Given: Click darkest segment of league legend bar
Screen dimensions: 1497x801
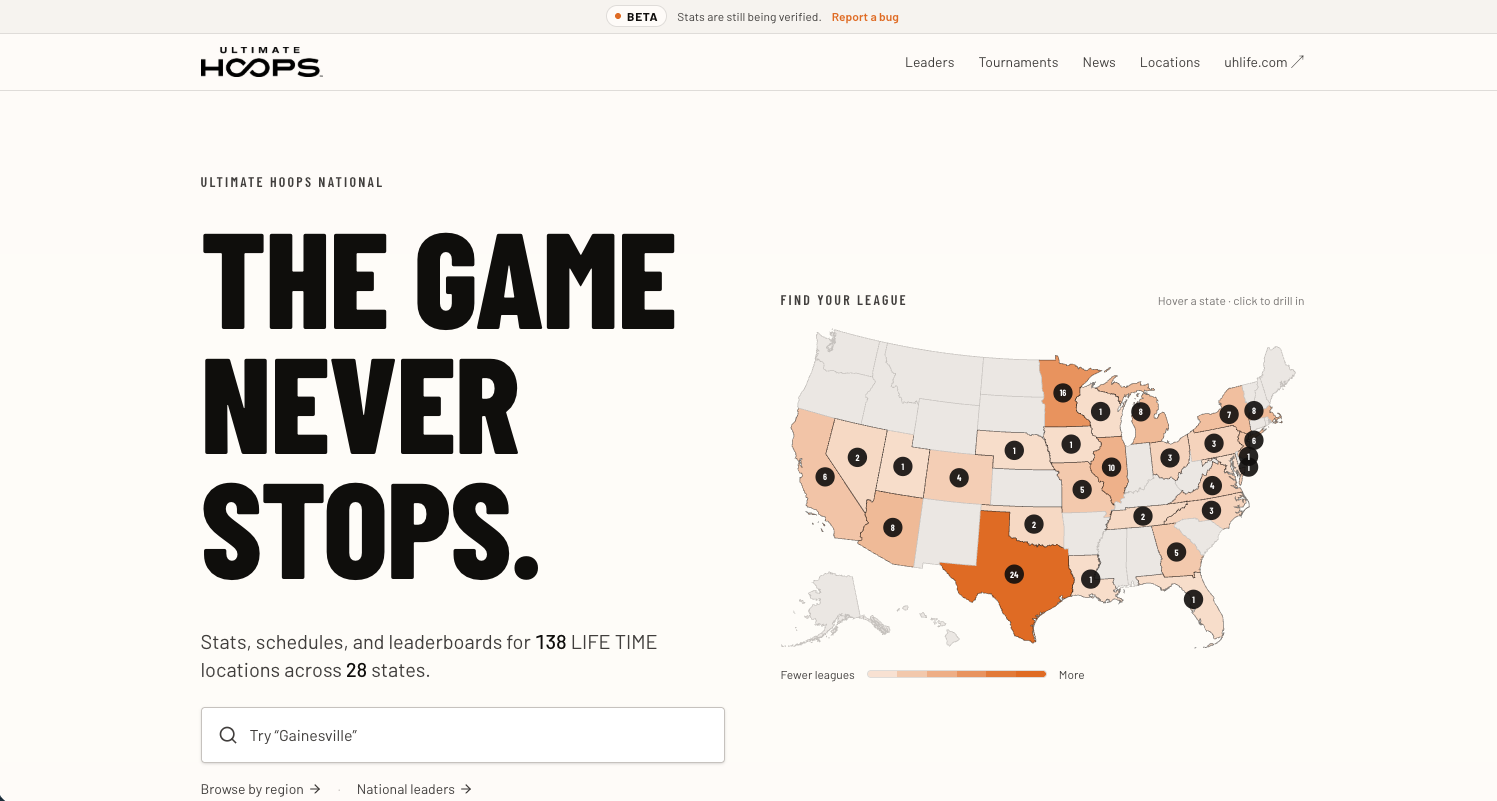Looking at the screenshot, I should (x=1032, y=675).
